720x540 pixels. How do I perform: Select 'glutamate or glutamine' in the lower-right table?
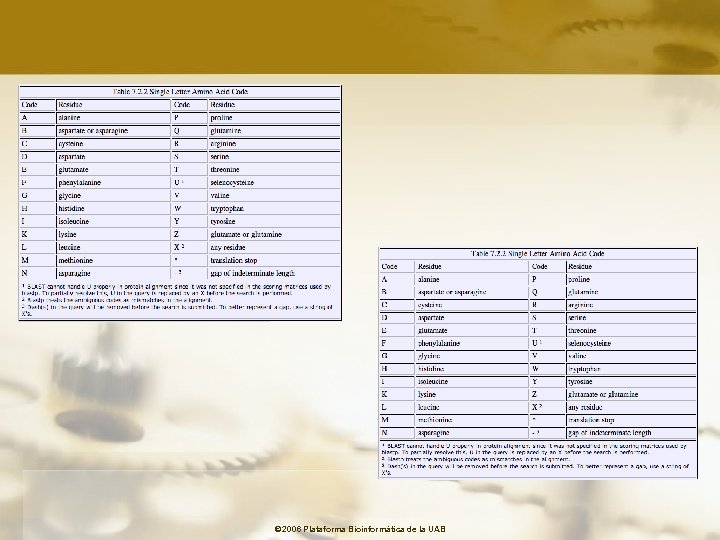pos(603,394)
